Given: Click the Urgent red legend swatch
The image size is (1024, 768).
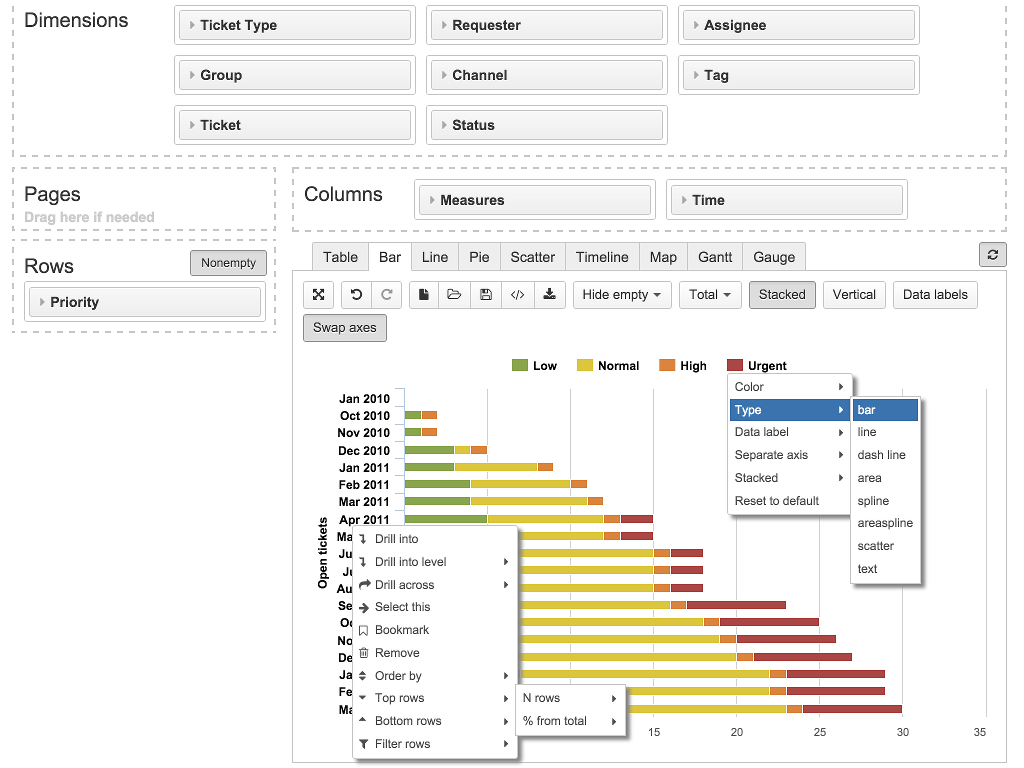Looking at the screenshot, I should (x=735, y=366).
